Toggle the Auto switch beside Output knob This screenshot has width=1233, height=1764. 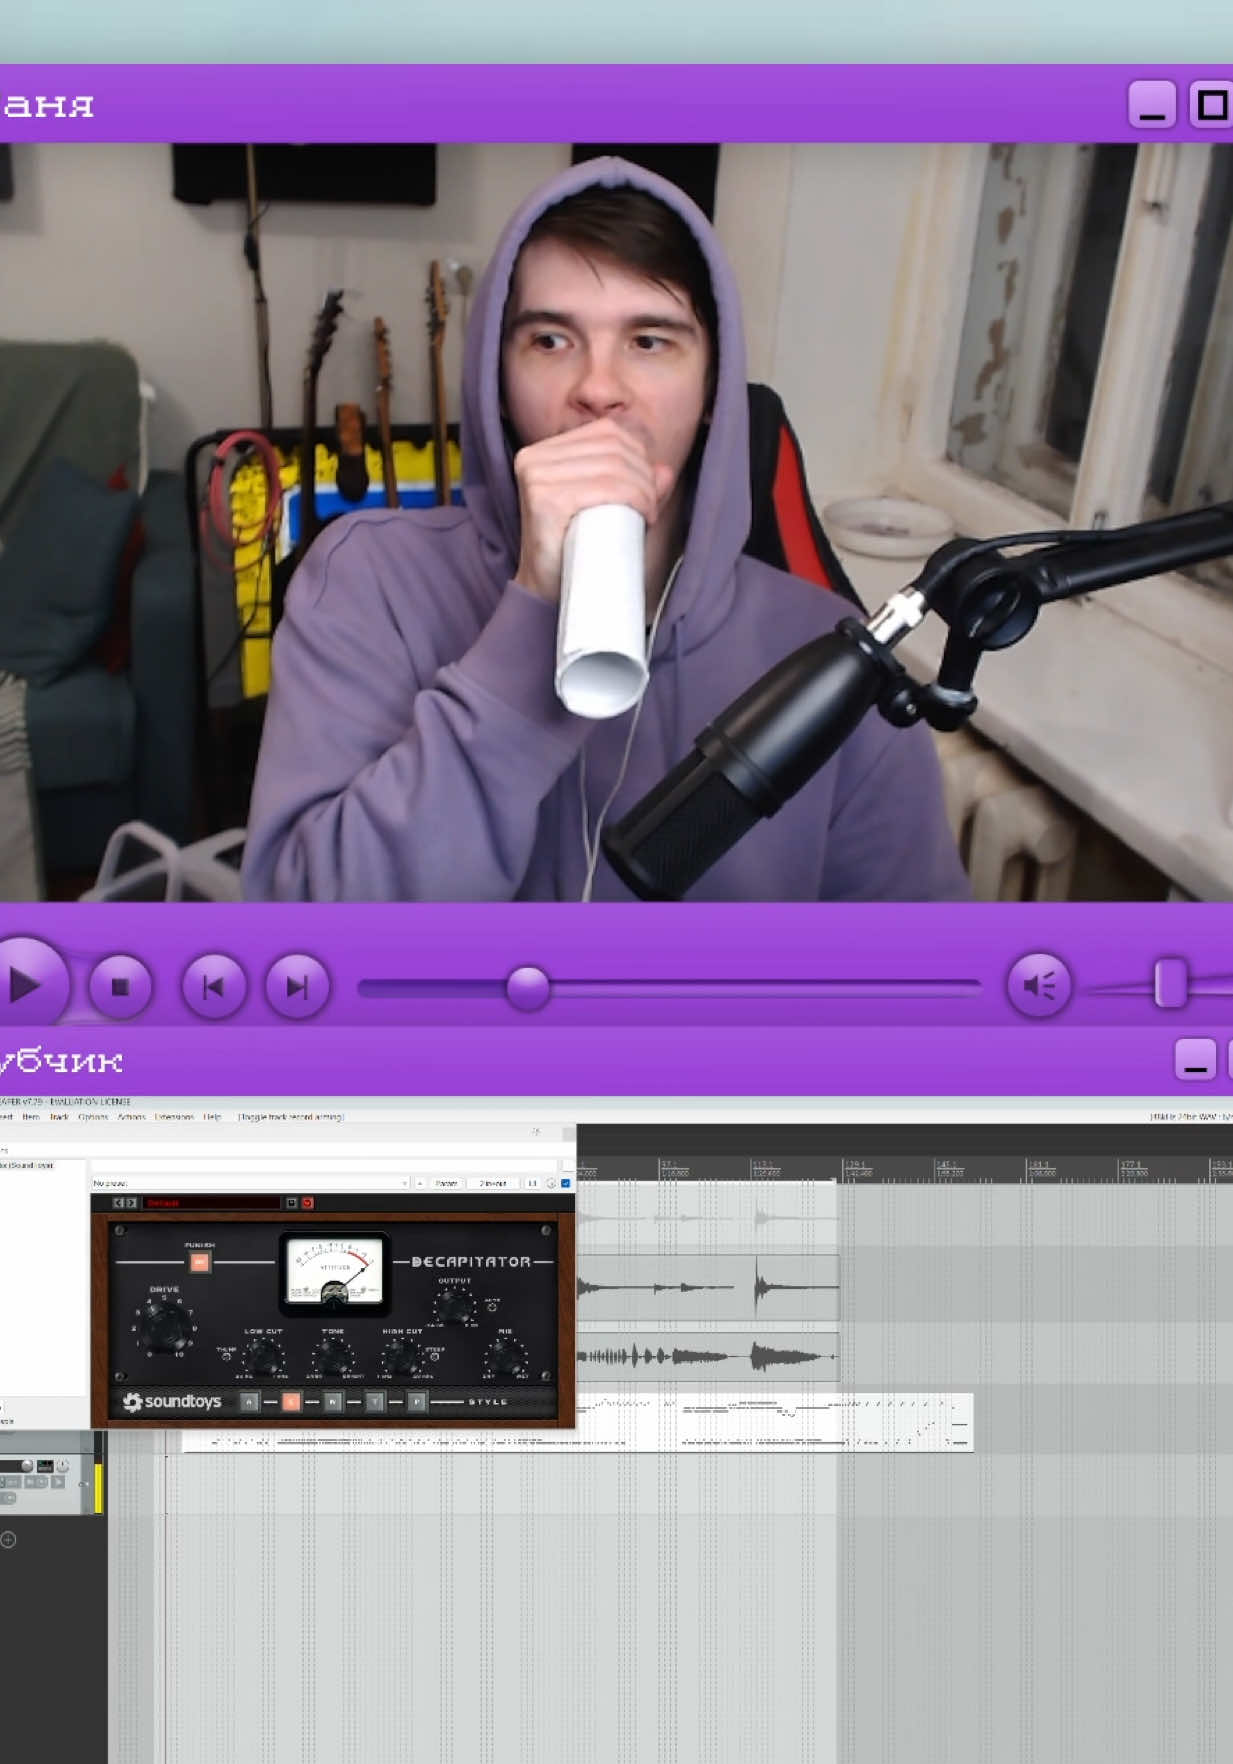[492, 1307]
